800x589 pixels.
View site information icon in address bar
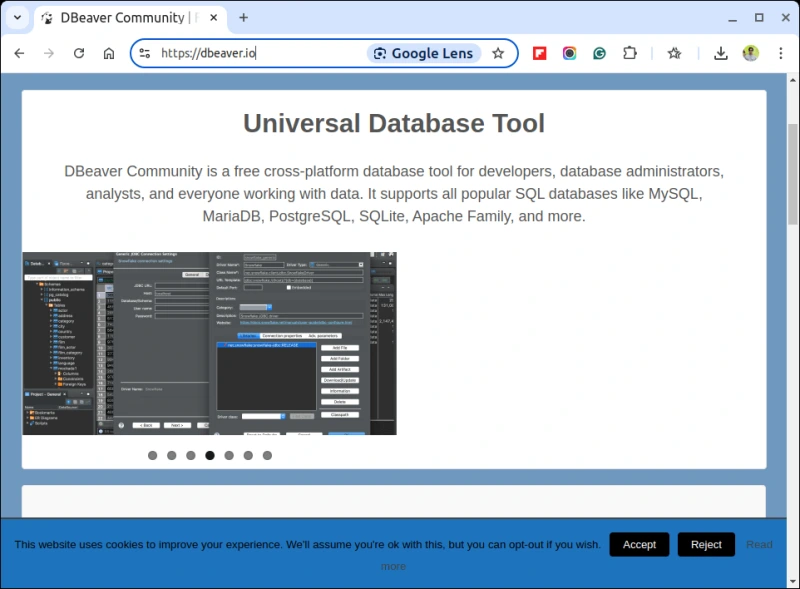point(145,53)
